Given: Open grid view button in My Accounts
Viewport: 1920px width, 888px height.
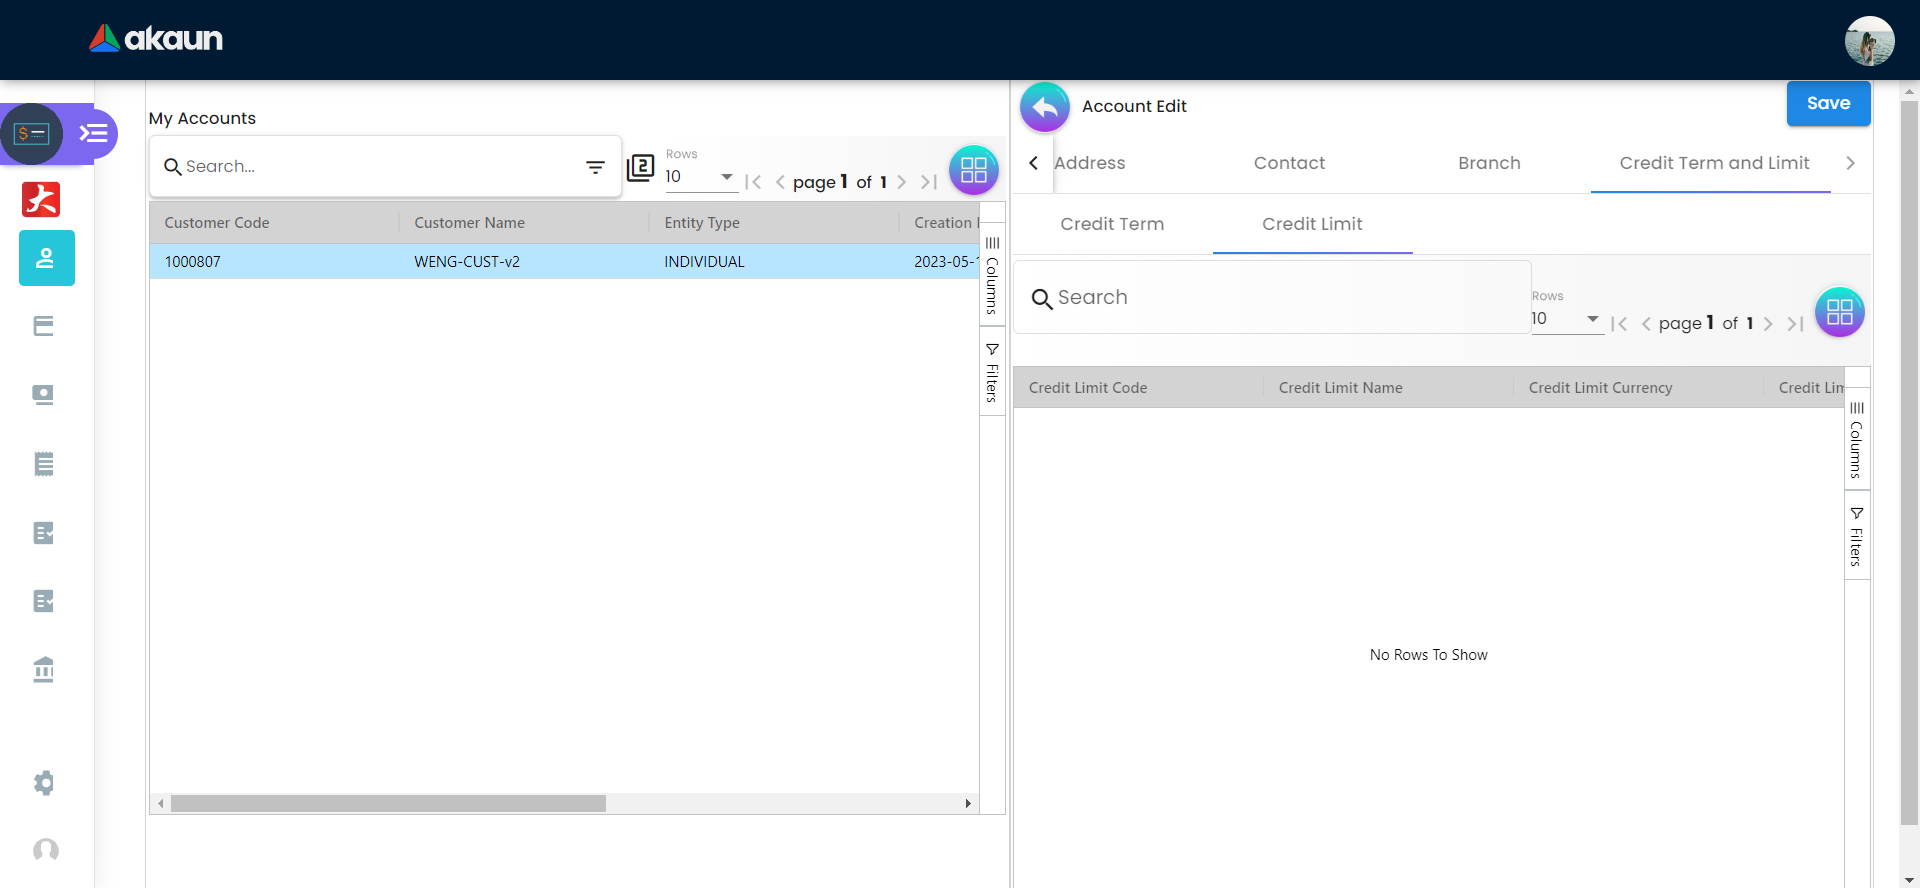Looking at the screenshot, I should (x=973, y=170).
